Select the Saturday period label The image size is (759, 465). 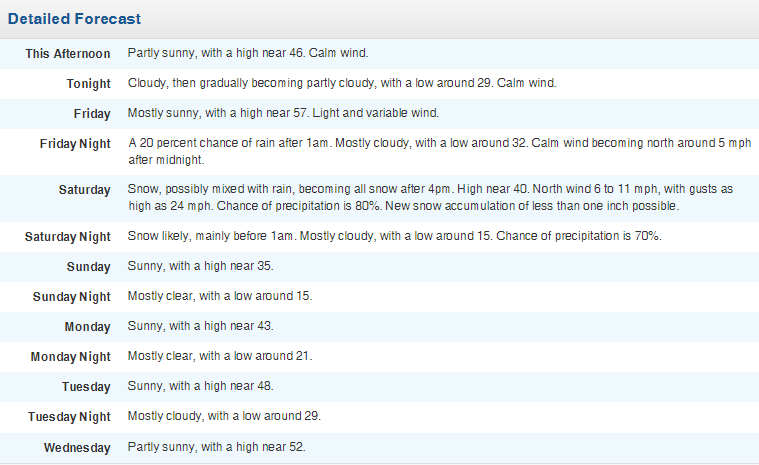84,189
